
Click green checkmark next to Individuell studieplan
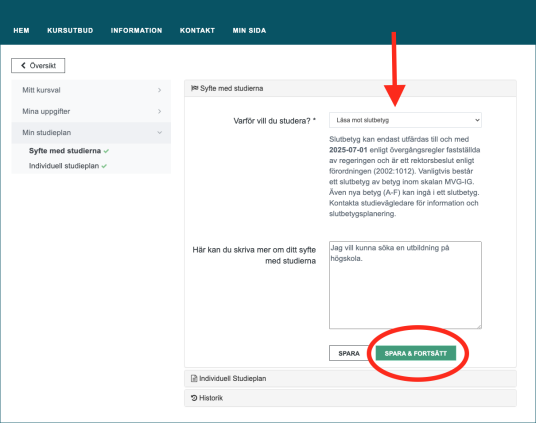pos(104,166)
